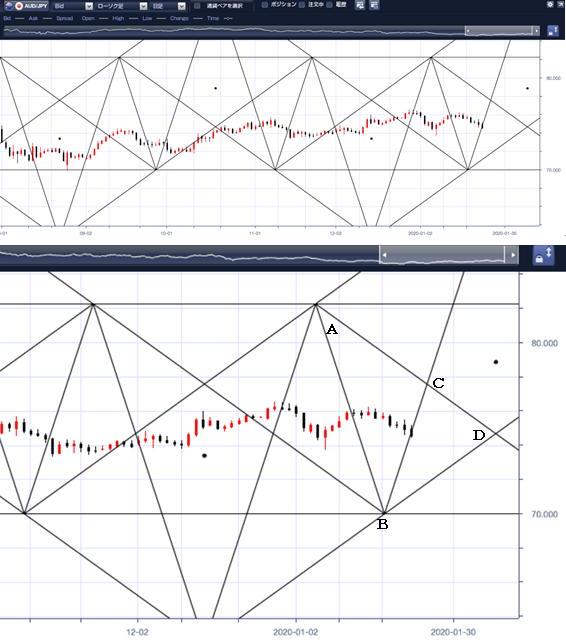566x642 pixels.
Task: Toggle the 注文中 checkbox
Action: point(302,5)
